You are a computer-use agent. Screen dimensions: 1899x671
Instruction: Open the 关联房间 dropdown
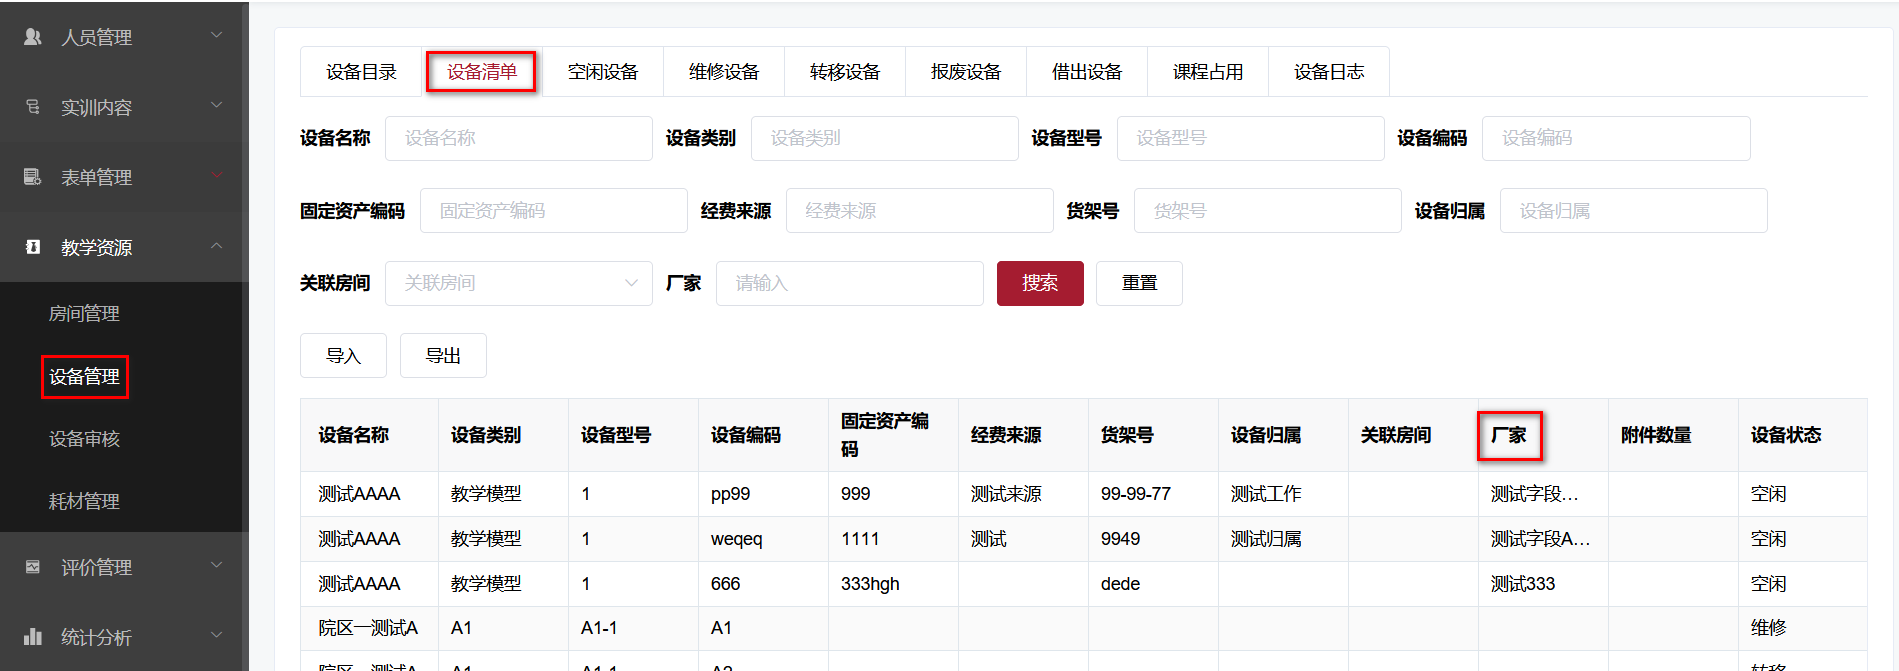pyautogui.click(x=518, y=283)
